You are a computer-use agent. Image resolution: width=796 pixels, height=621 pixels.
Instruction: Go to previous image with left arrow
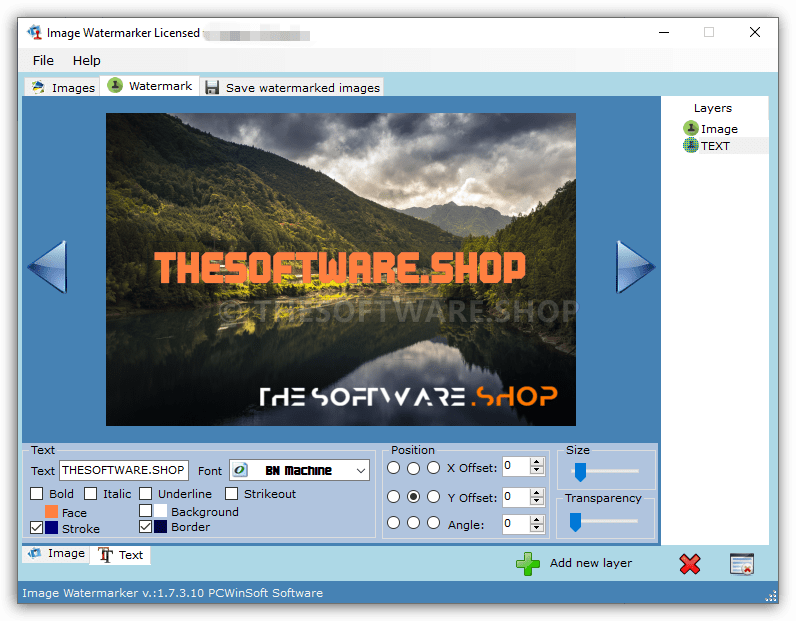tap(49, 267)
